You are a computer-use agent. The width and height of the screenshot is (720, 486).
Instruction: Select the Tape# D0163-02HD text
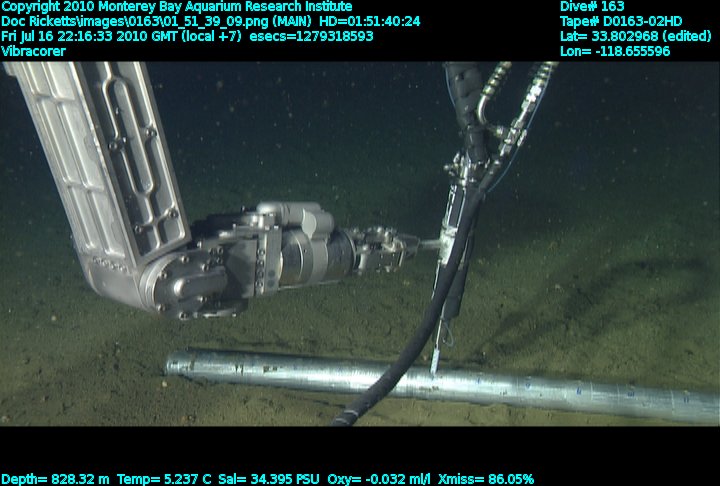coord(621,22)
